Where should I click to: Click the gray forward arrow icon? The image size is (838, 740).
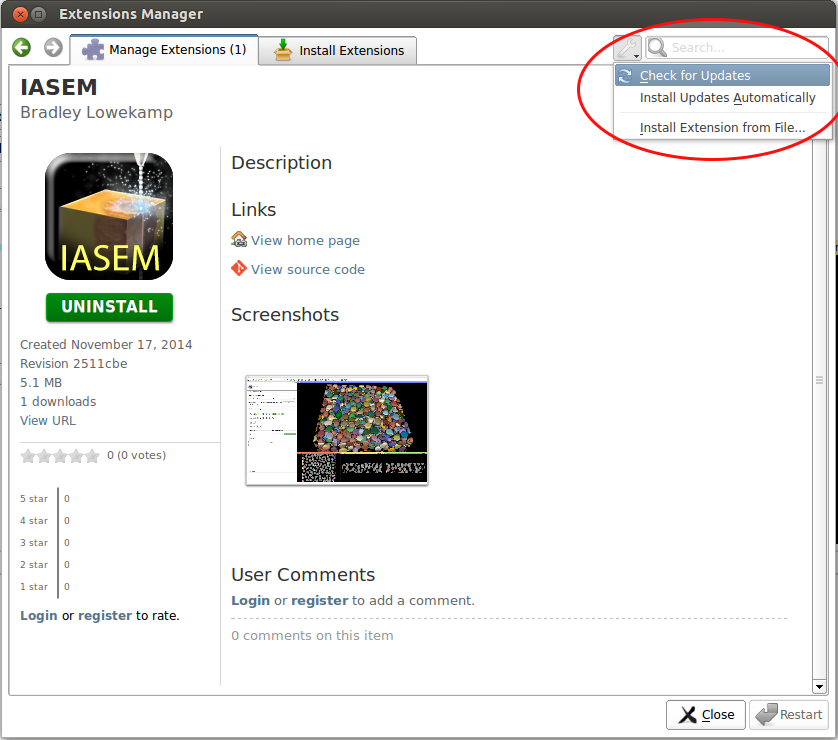click(53, 48)
